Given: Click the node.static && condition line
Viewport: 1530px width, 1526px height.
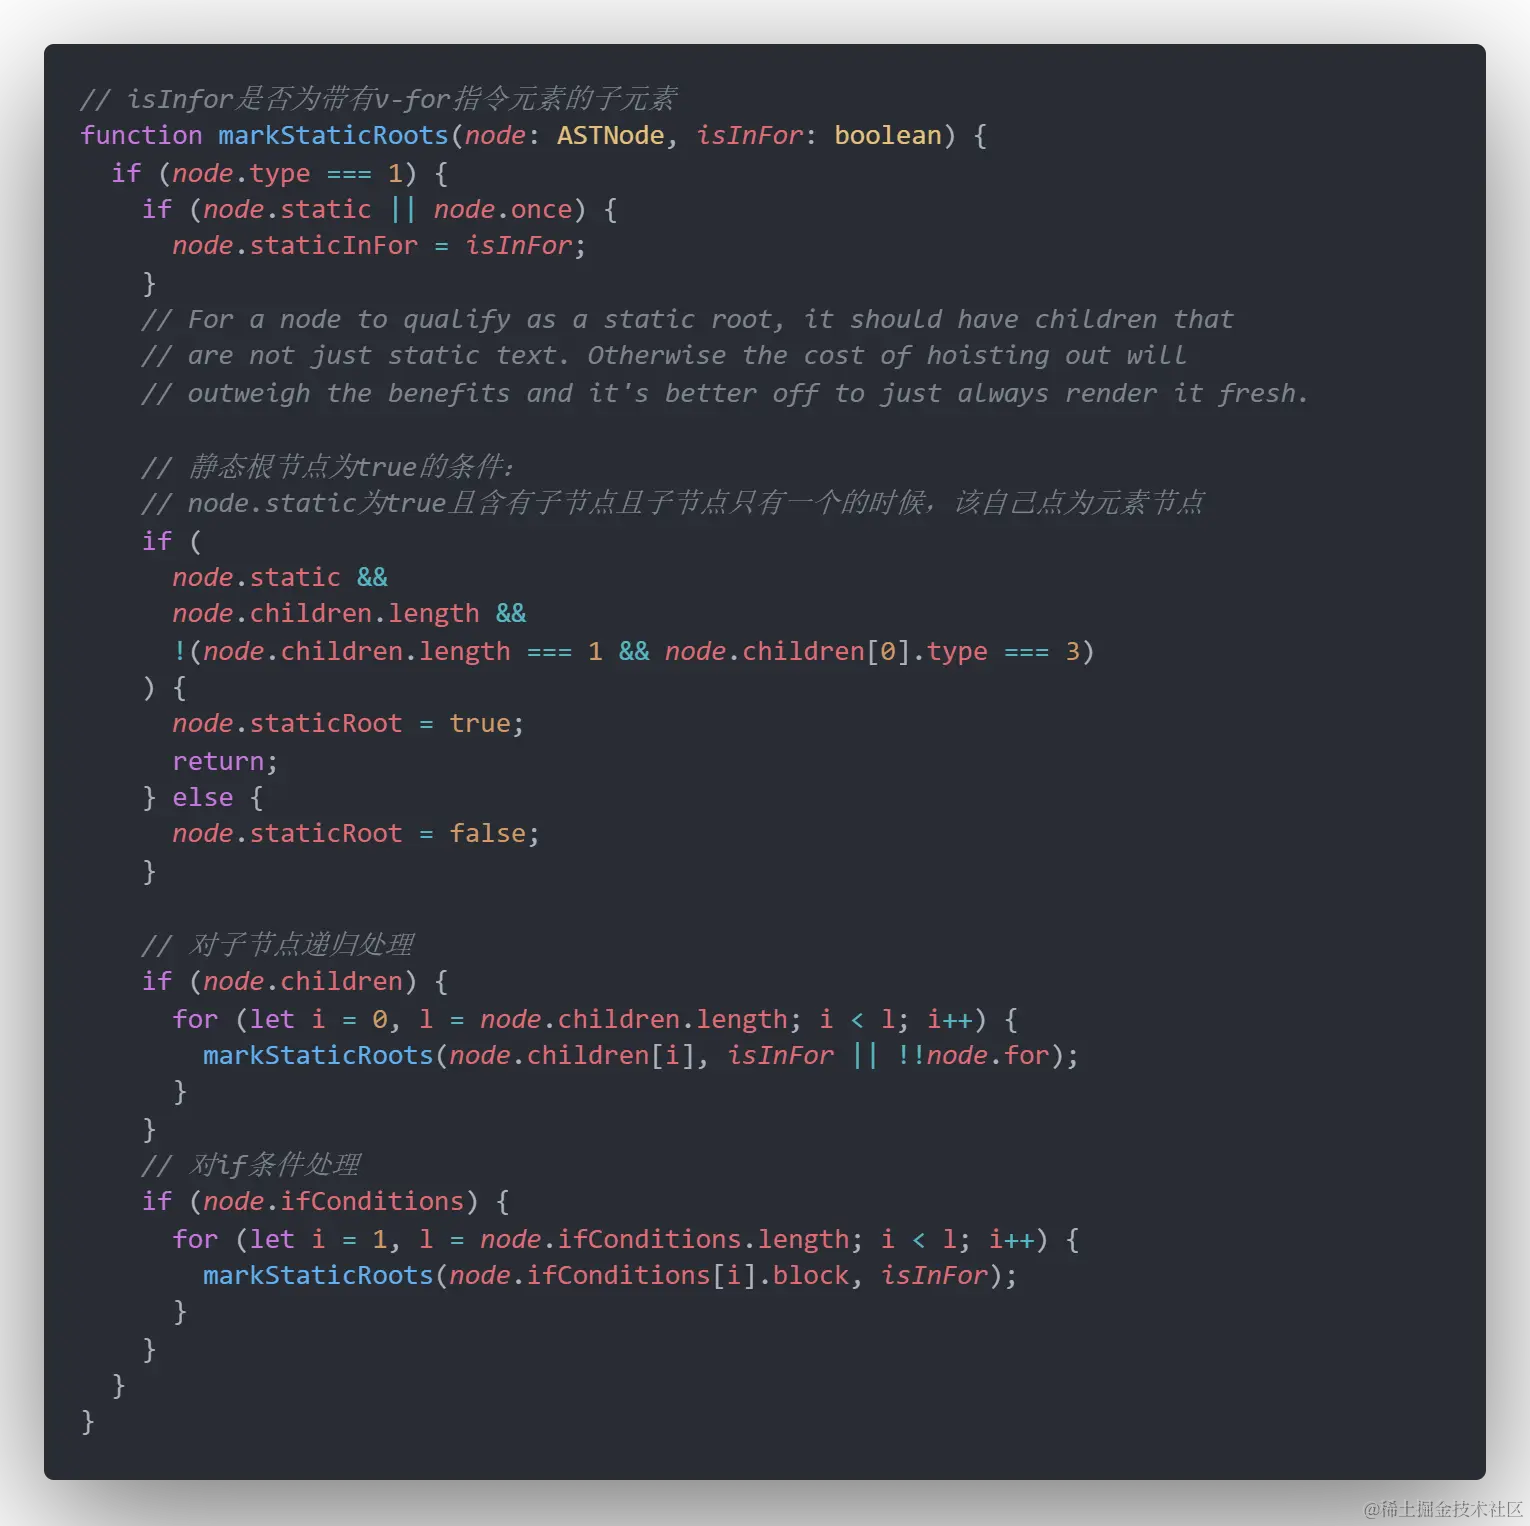Looking at the screenshot, I should pos(280,577).
